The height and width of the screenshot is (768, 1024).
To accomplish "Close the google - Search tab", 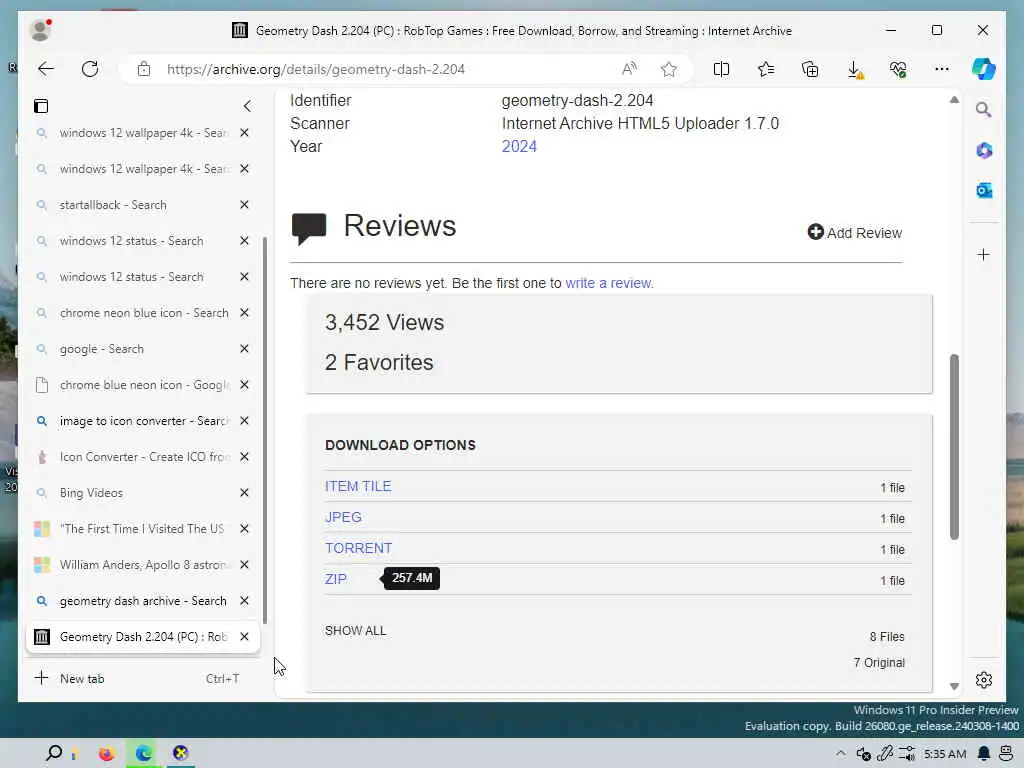I will 244,349.
